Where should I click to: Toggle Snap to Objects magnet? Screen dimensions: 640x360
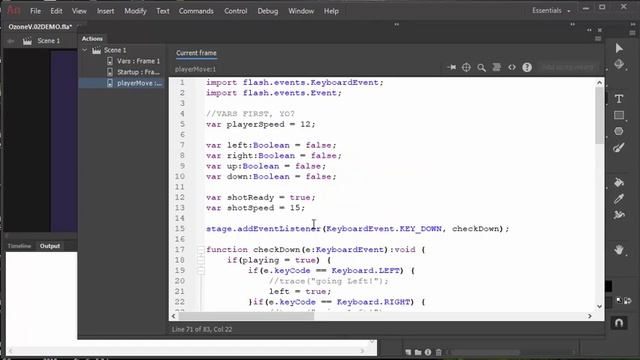(619, 323)
